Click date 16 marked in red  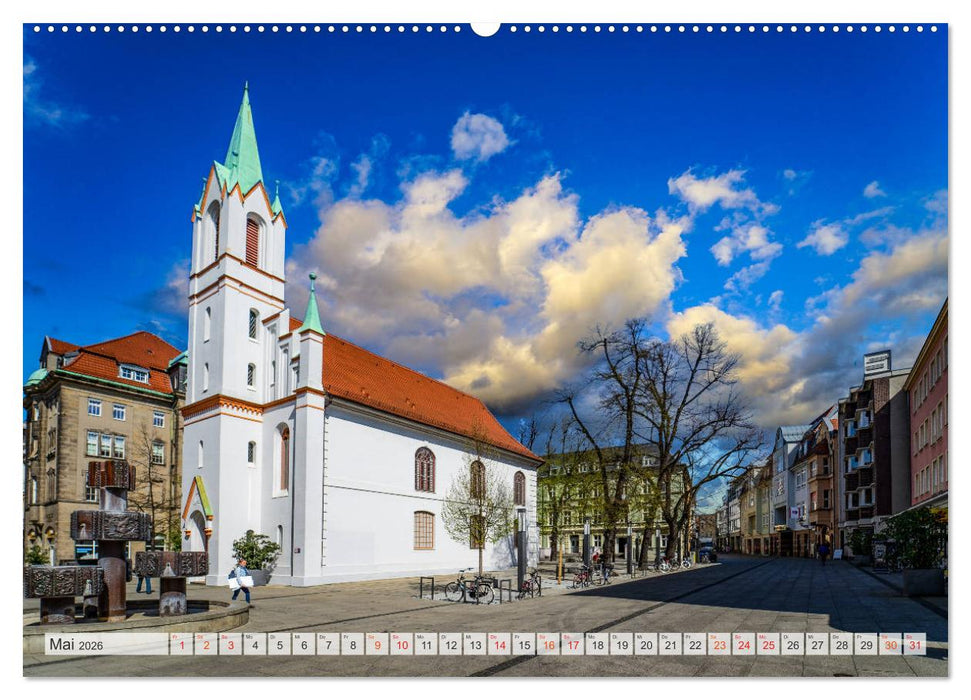547,645
